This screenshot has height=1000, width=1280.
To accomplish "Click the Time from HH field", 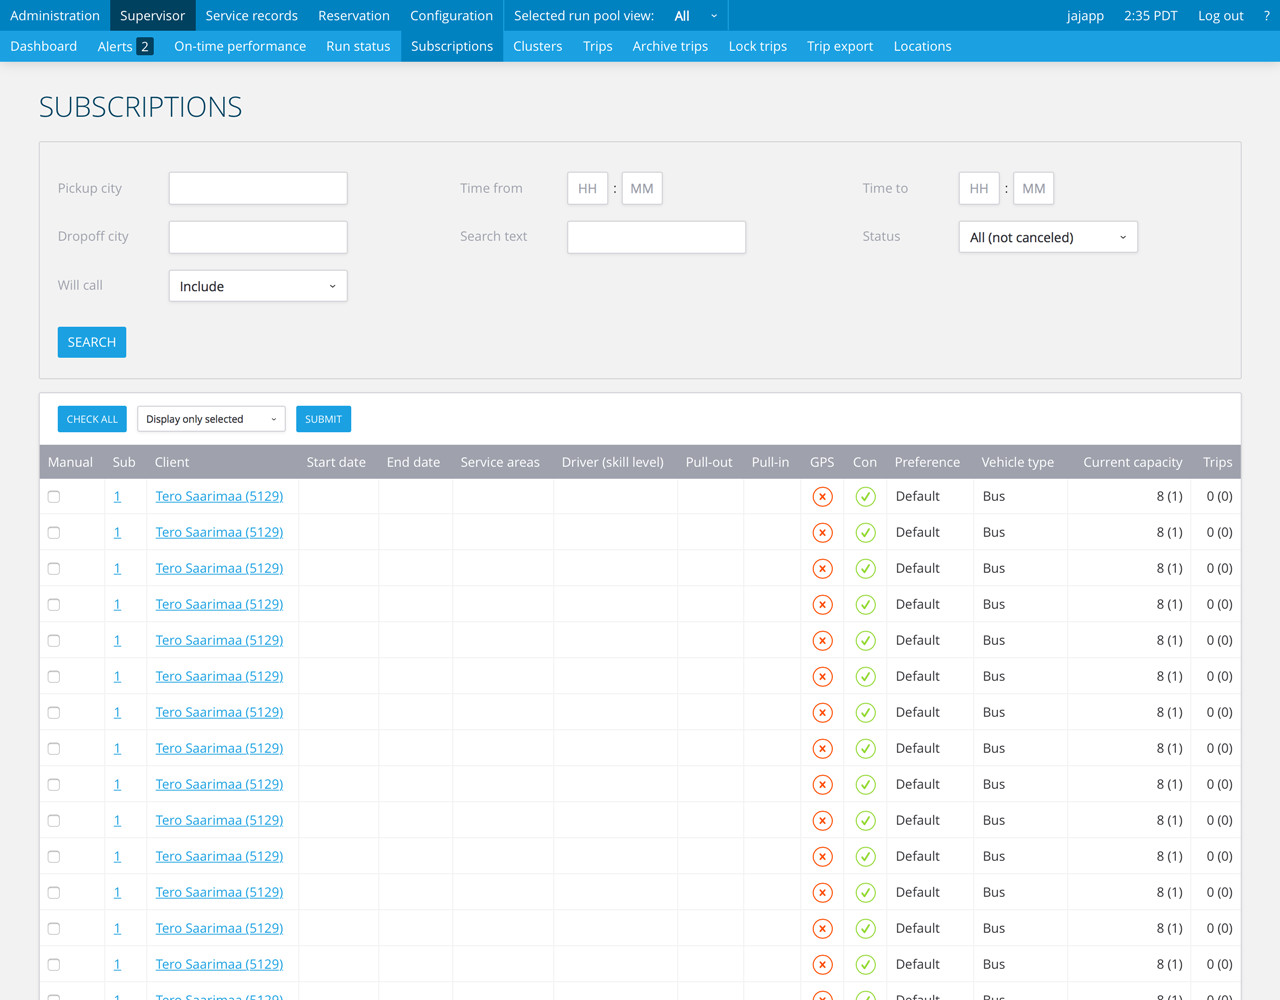I will (587, 188).
